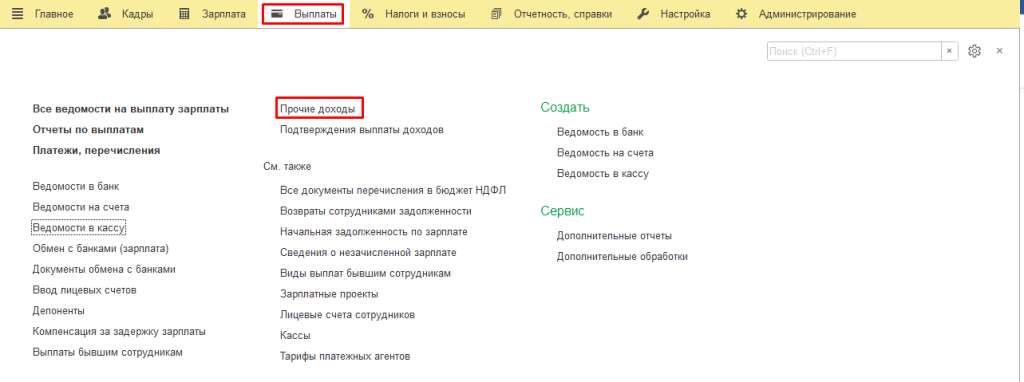Click the Кадры people icon

coord(104,14)
